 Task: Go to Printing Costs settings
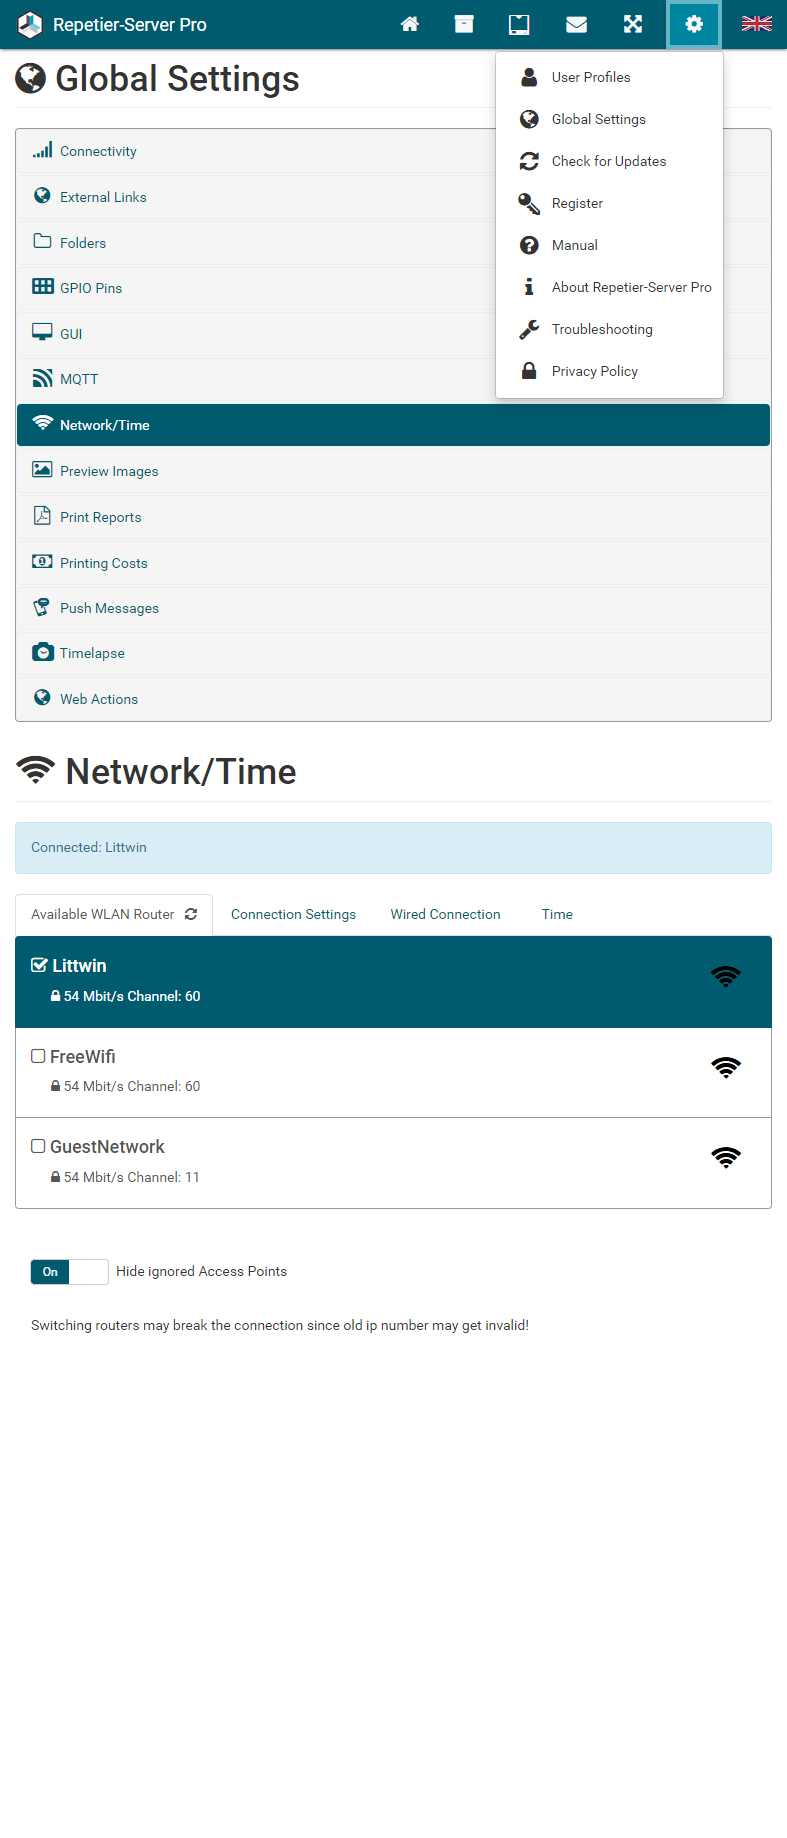pyautogui.click(x=103, y=563)
